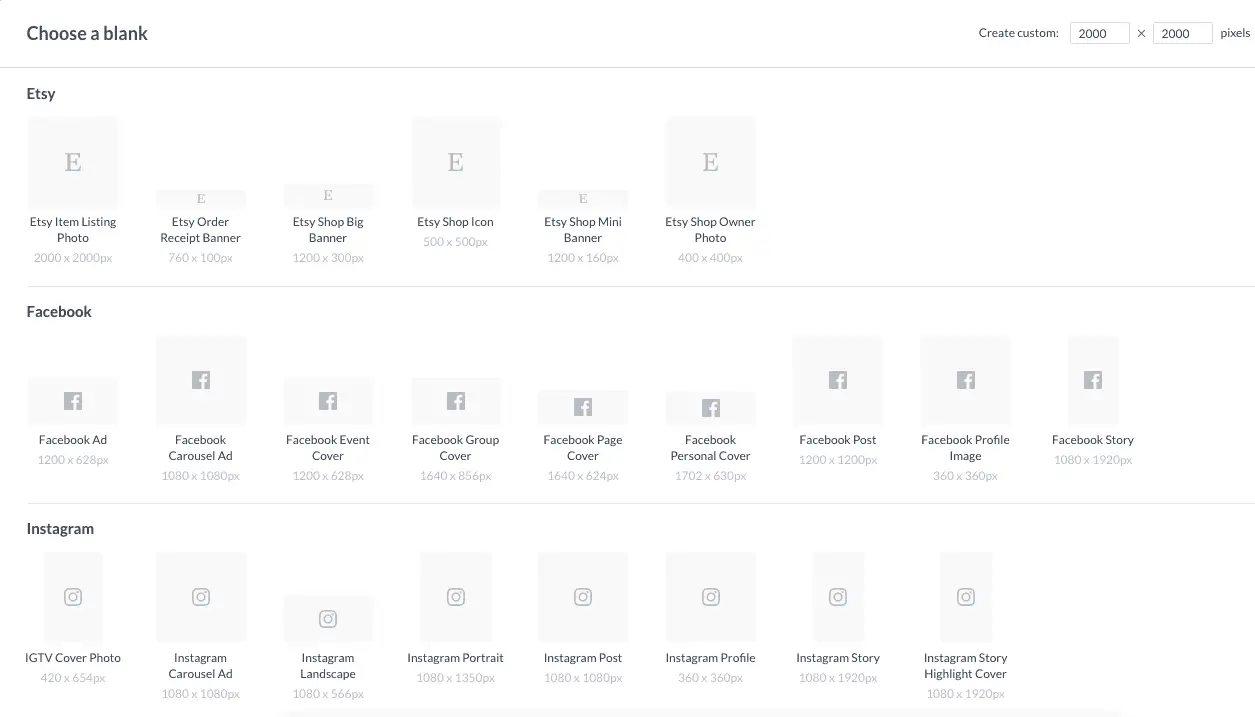Click the Etsy Order Receipt Banner label

tap(201, 230)
